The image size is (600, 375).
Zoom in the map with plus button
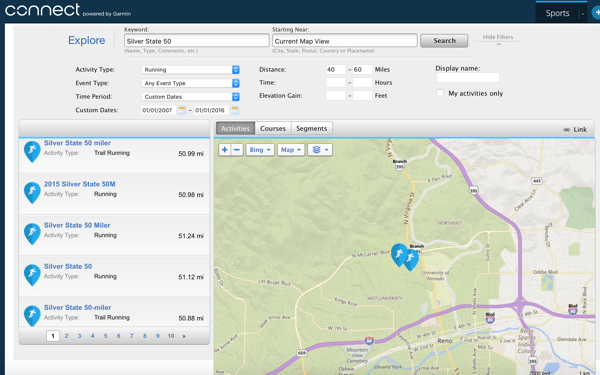point(225,150)
